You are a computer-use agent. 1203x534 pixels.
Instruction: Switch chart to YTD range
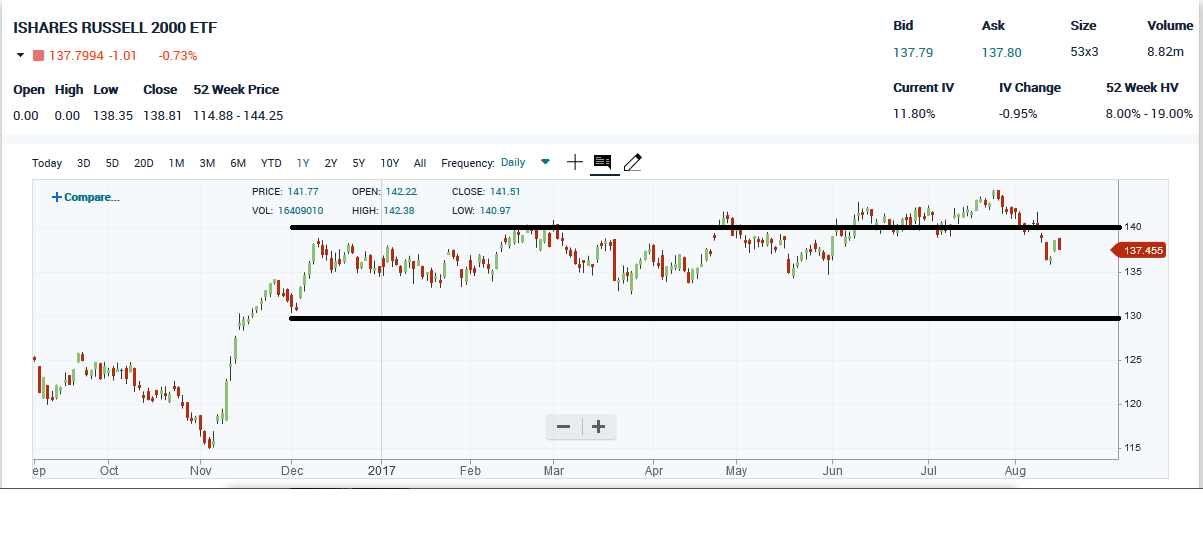[271, 163]
